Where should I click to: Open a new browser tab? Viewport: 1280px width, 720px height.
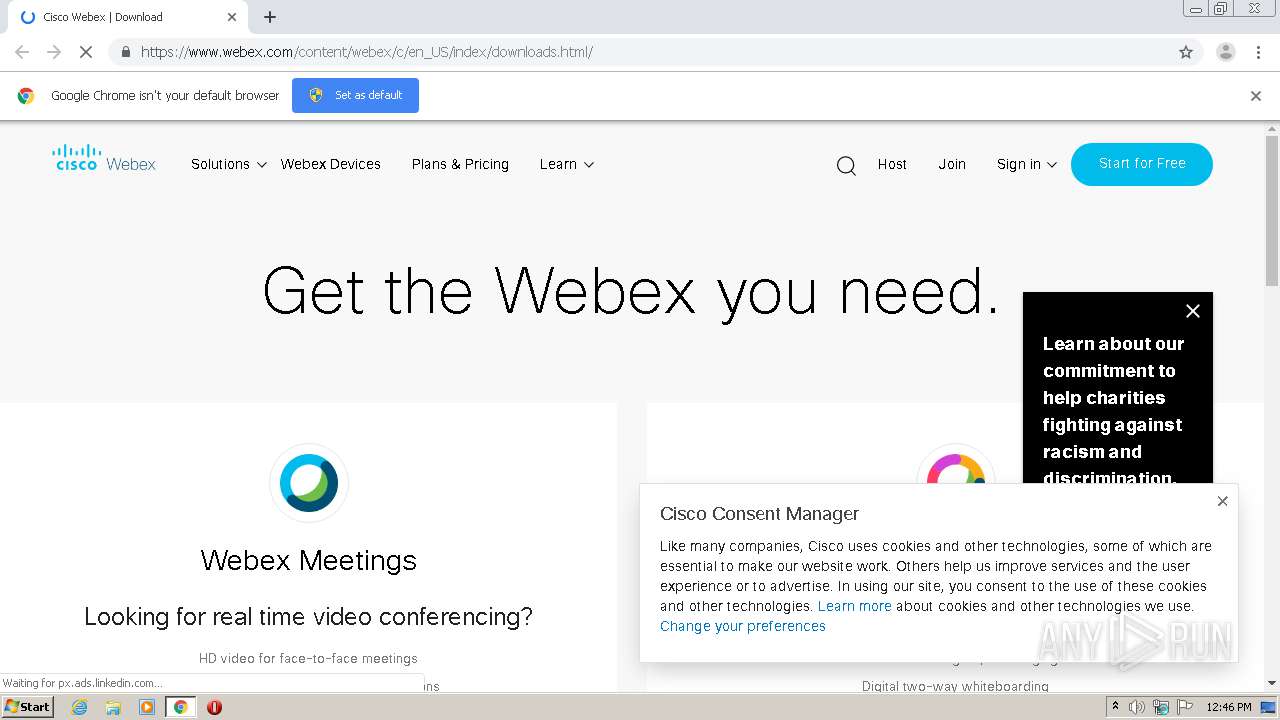point(270,17)
